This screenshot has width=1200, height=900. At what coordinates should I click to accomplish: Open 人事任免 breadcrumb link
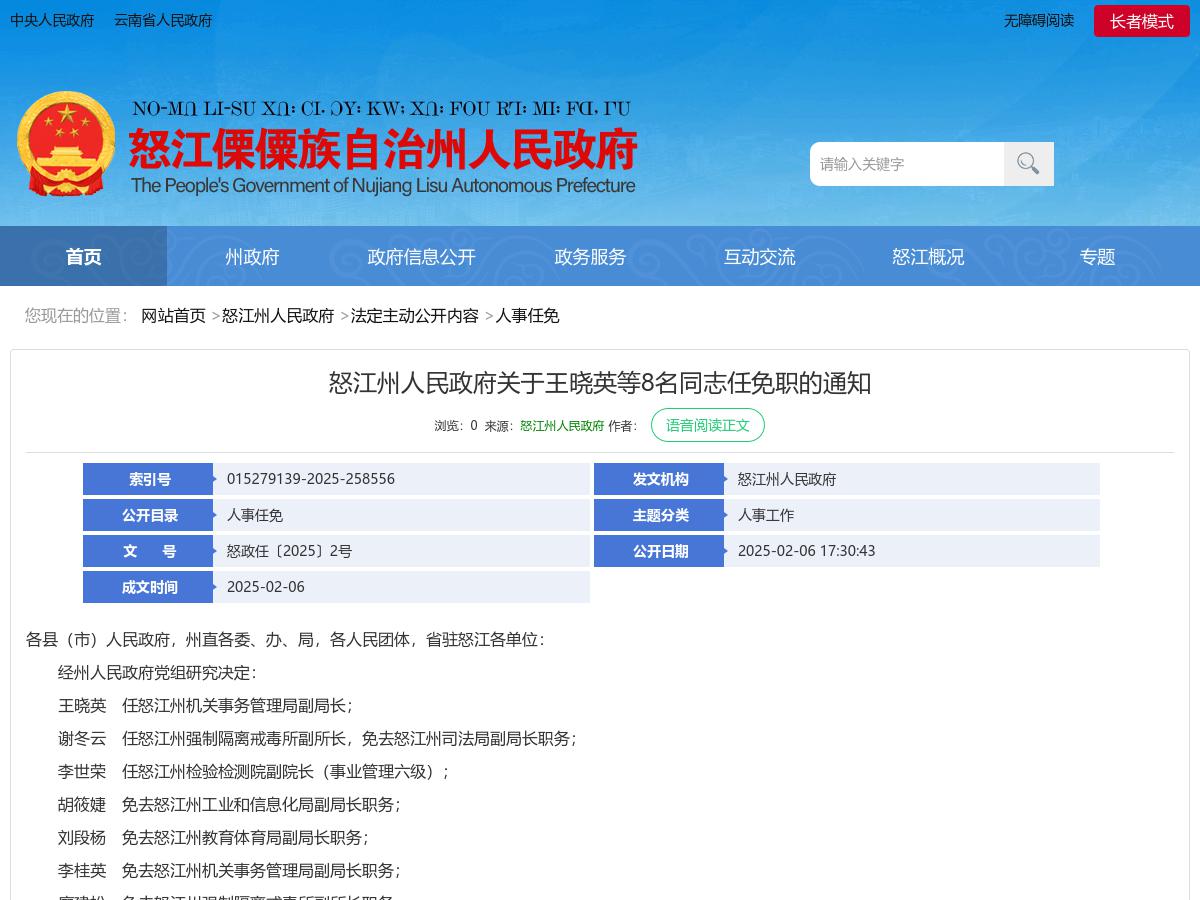coord(528,315)
